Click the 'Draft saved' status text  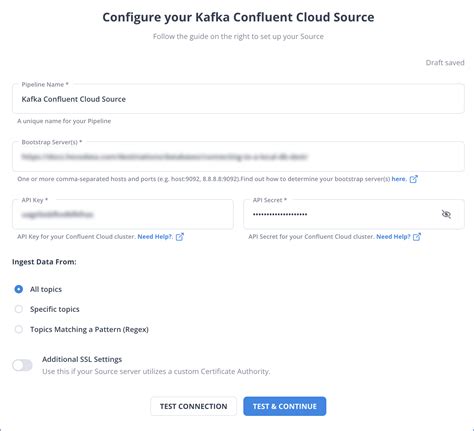click(445, 63)
